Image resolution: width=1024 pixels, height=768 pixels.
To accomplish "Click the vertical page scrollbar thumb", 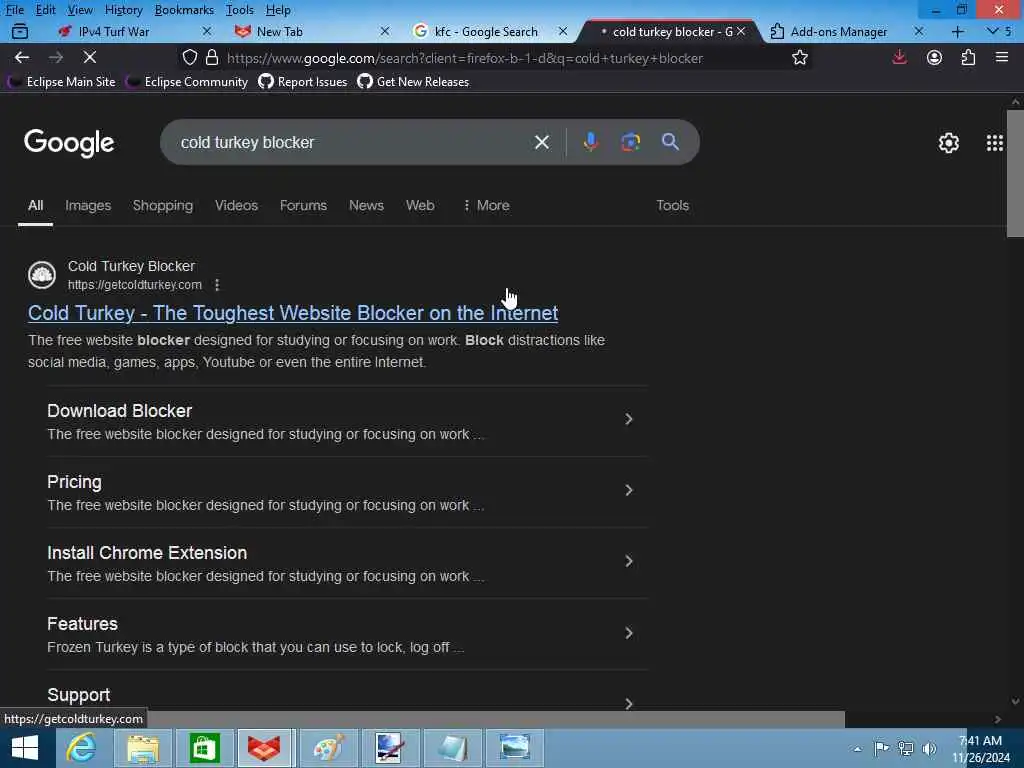I will click(x=1015, y=173).
